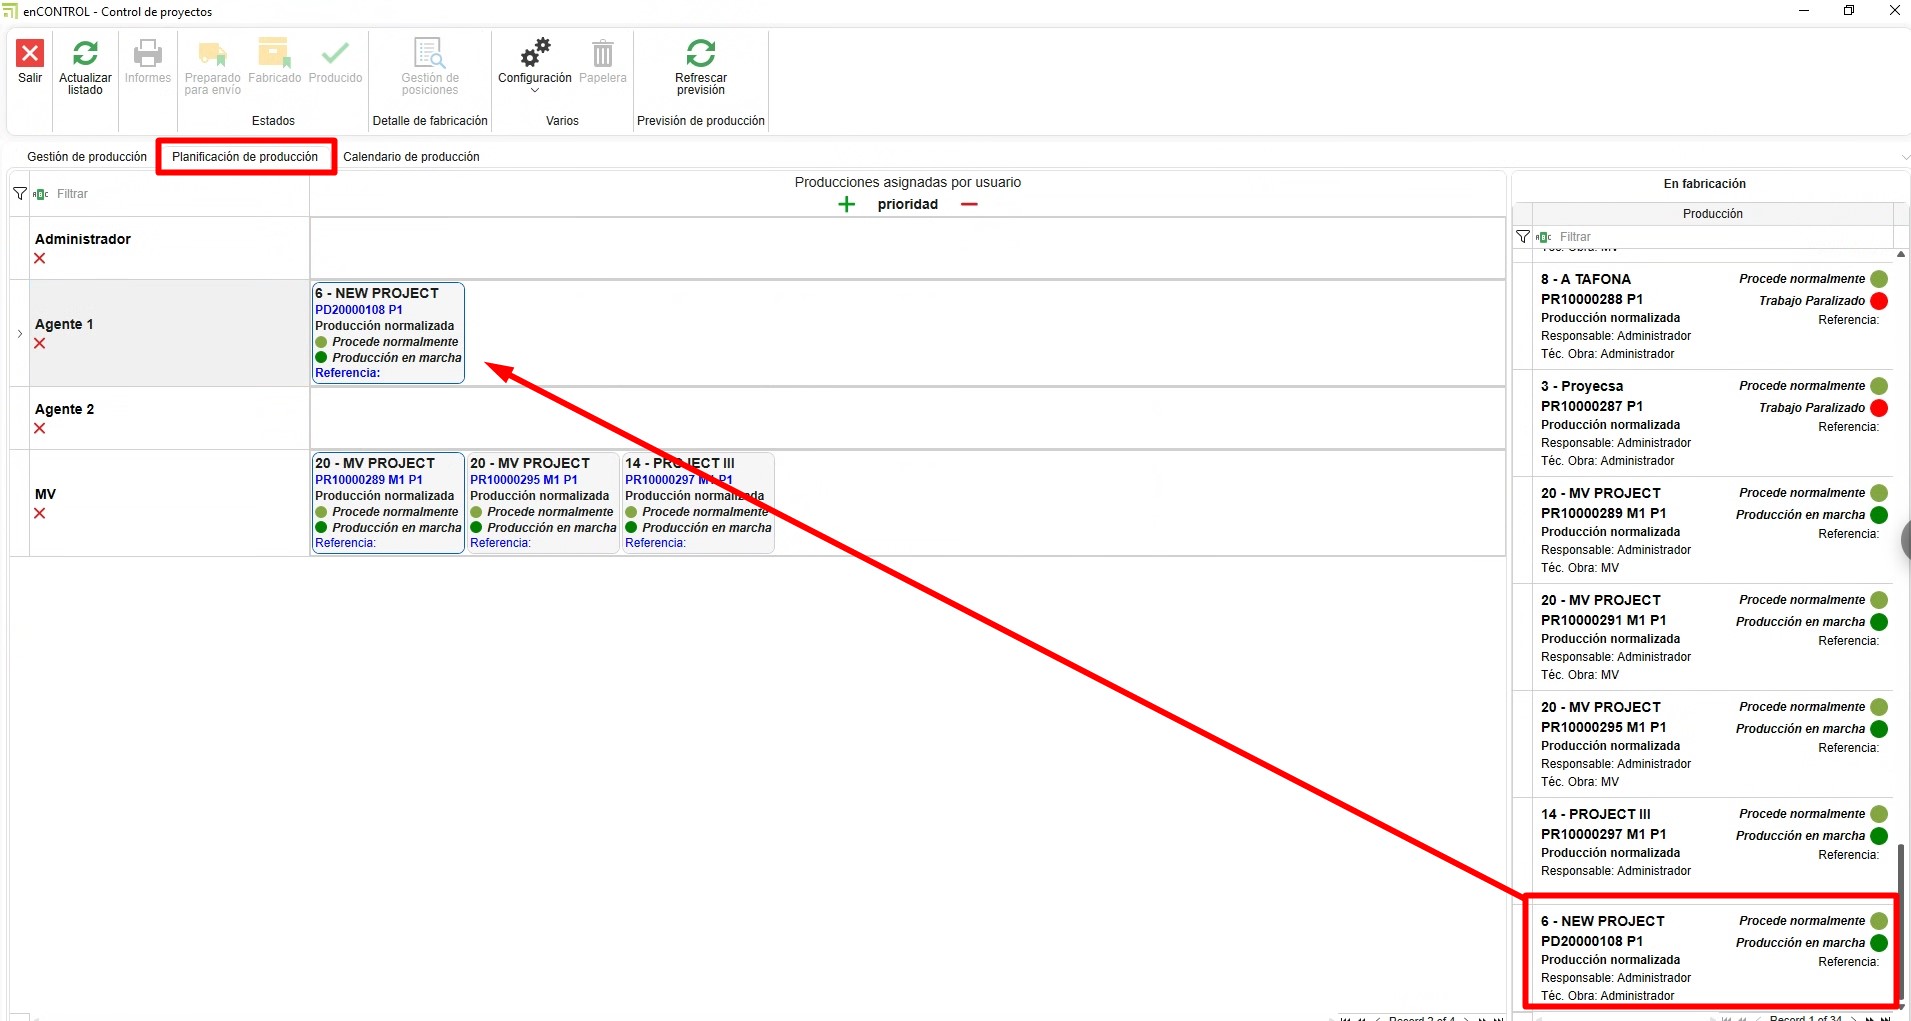Click Refrescar previsión icon
The height and width of the screenshot is (1021, 1911).
701,53
